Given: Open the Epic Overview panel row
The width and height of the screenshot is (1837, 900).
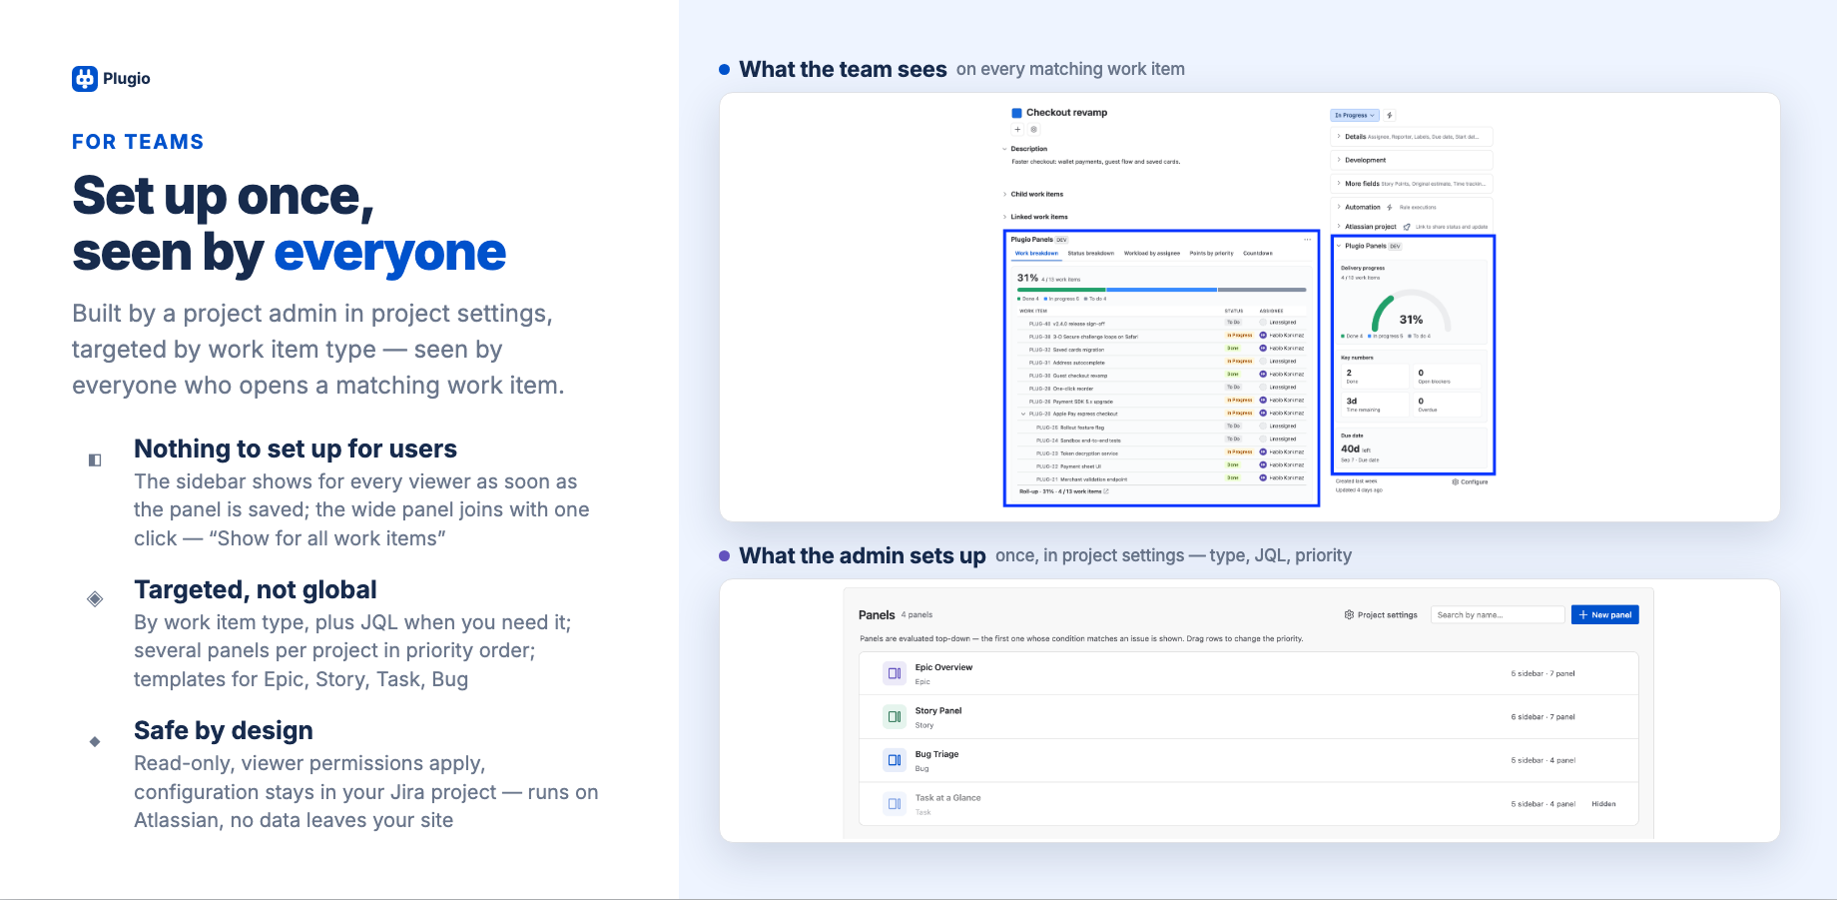Looking at the screenshot, I should coord(1248,674).
